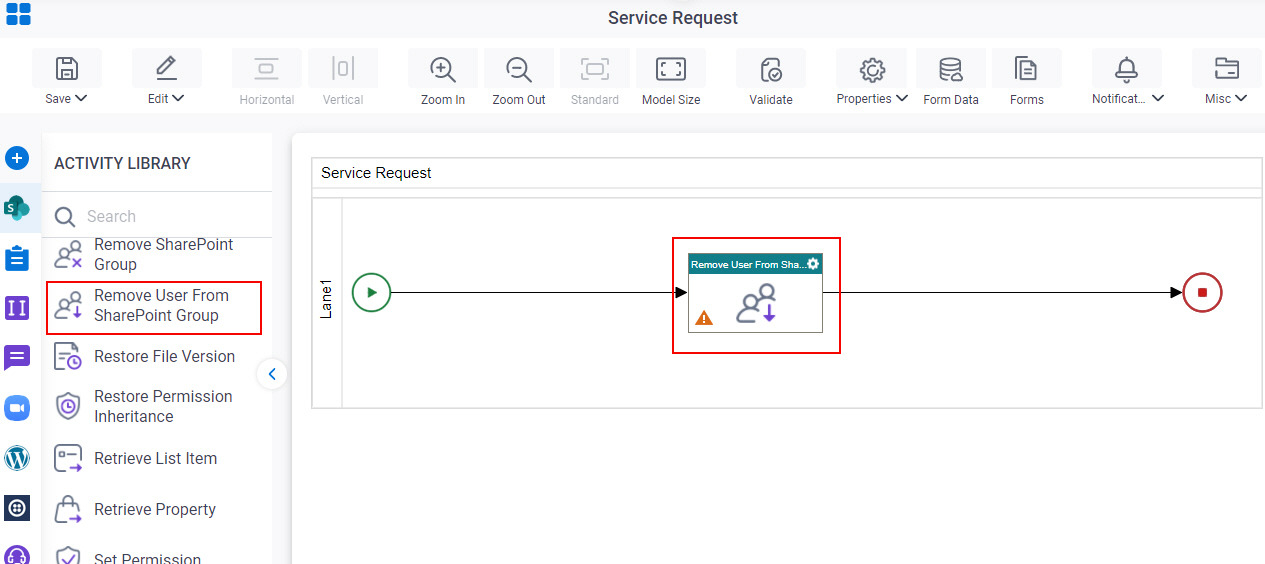Select Restore Permission Inheritance activity

tap(156, 407)
